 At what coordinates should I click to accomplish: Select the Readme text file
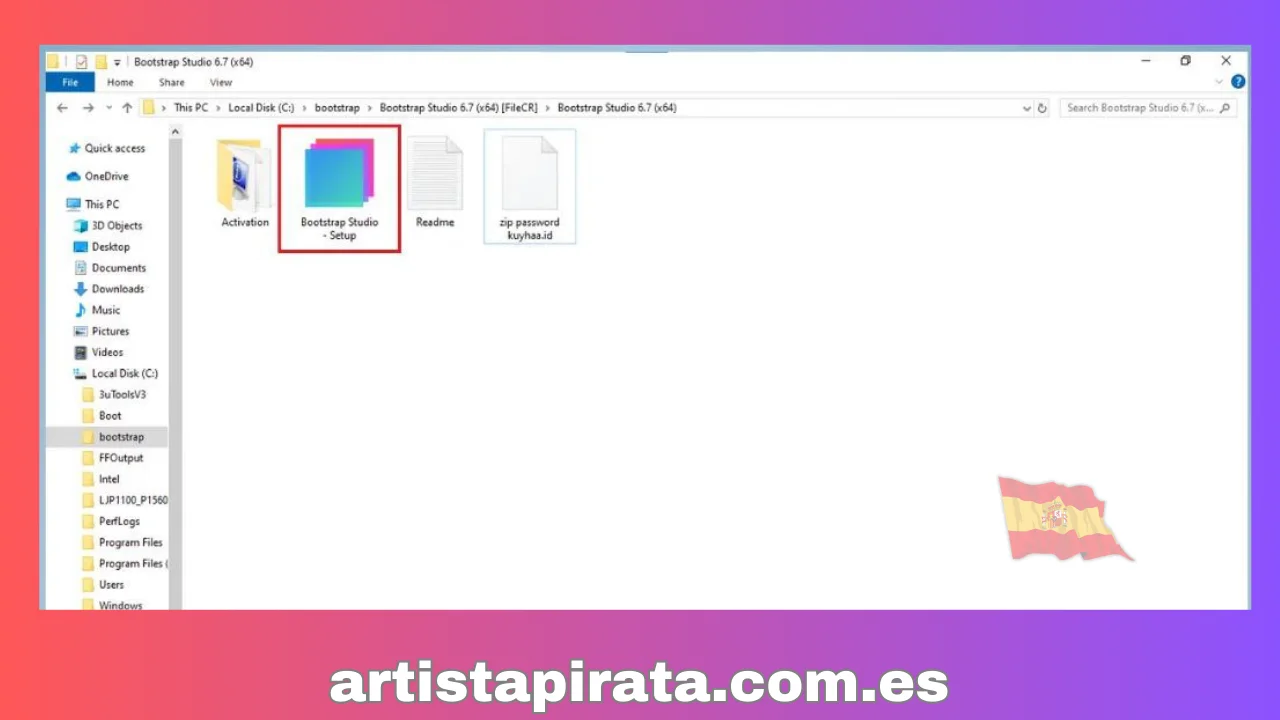(x=435, y=183)
